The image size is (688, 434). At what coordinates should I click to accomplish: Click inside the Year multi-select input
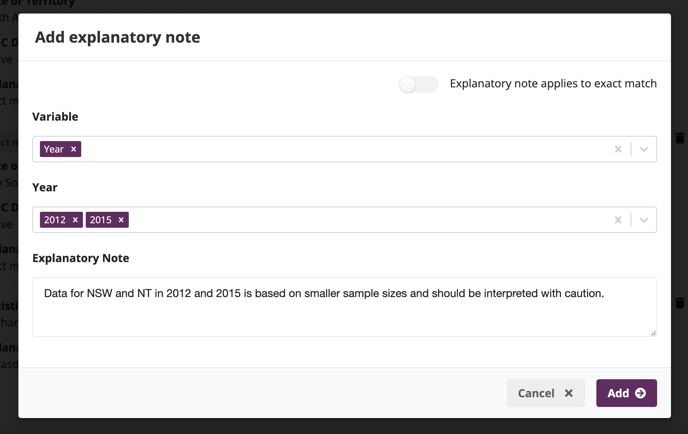pos(344,220)
